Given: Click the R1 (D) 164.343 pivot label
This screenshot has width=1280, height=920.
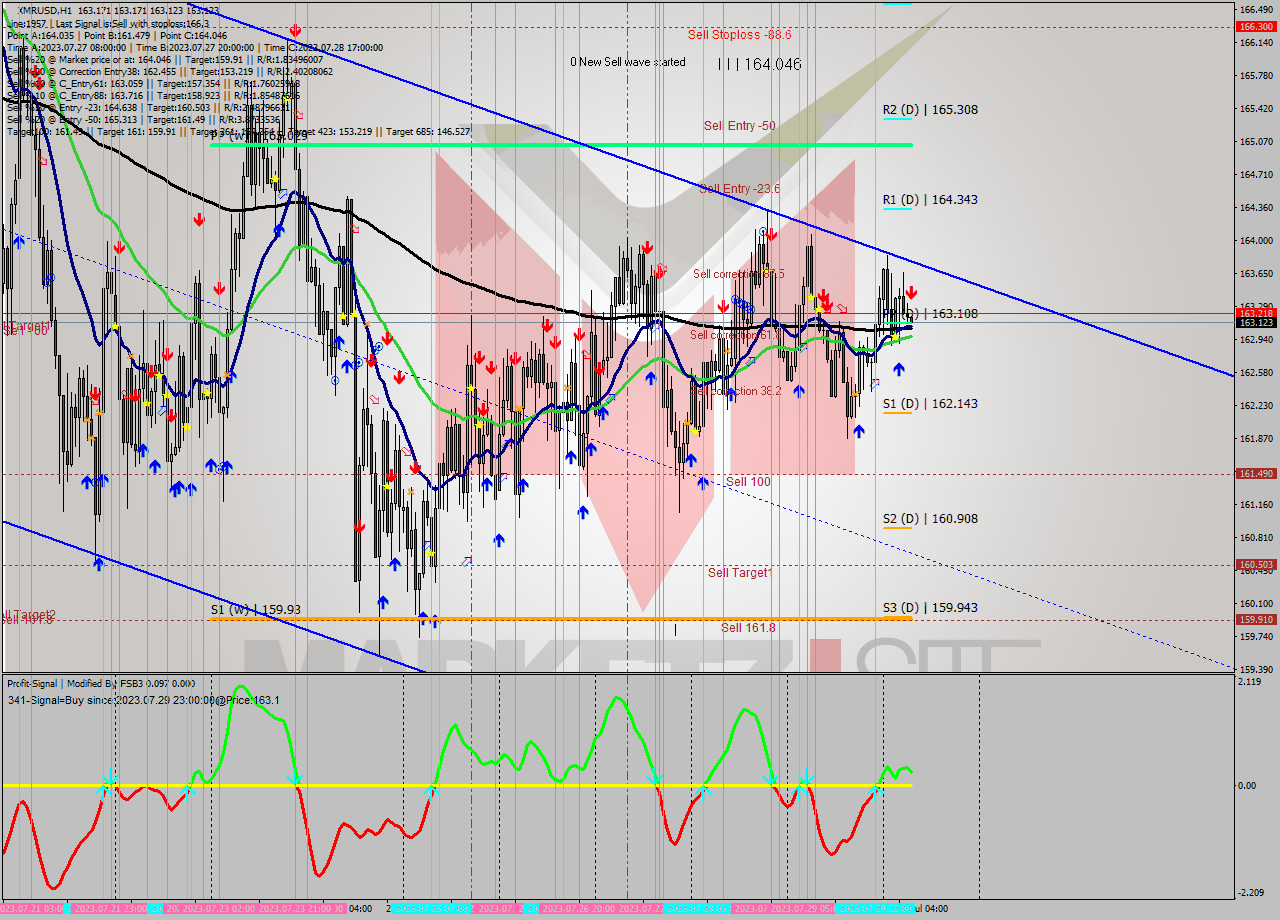Looking at the screenshot, I should pyautogui.click(x=929, y=200).
